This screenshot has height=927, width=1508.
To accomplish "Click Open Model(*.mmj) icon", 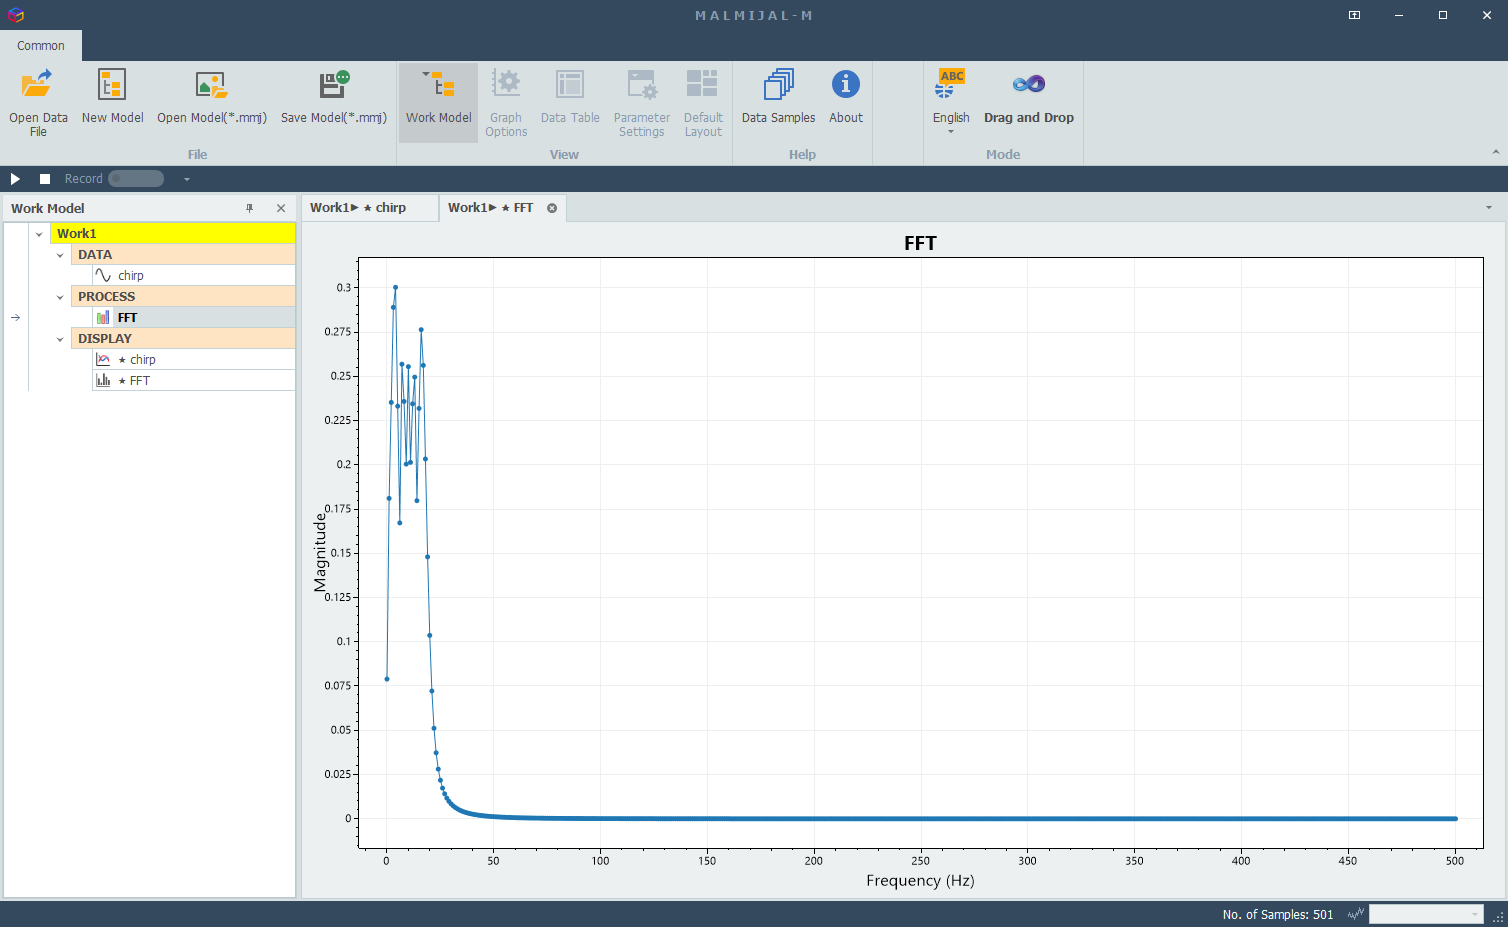I will pos(211,84).
